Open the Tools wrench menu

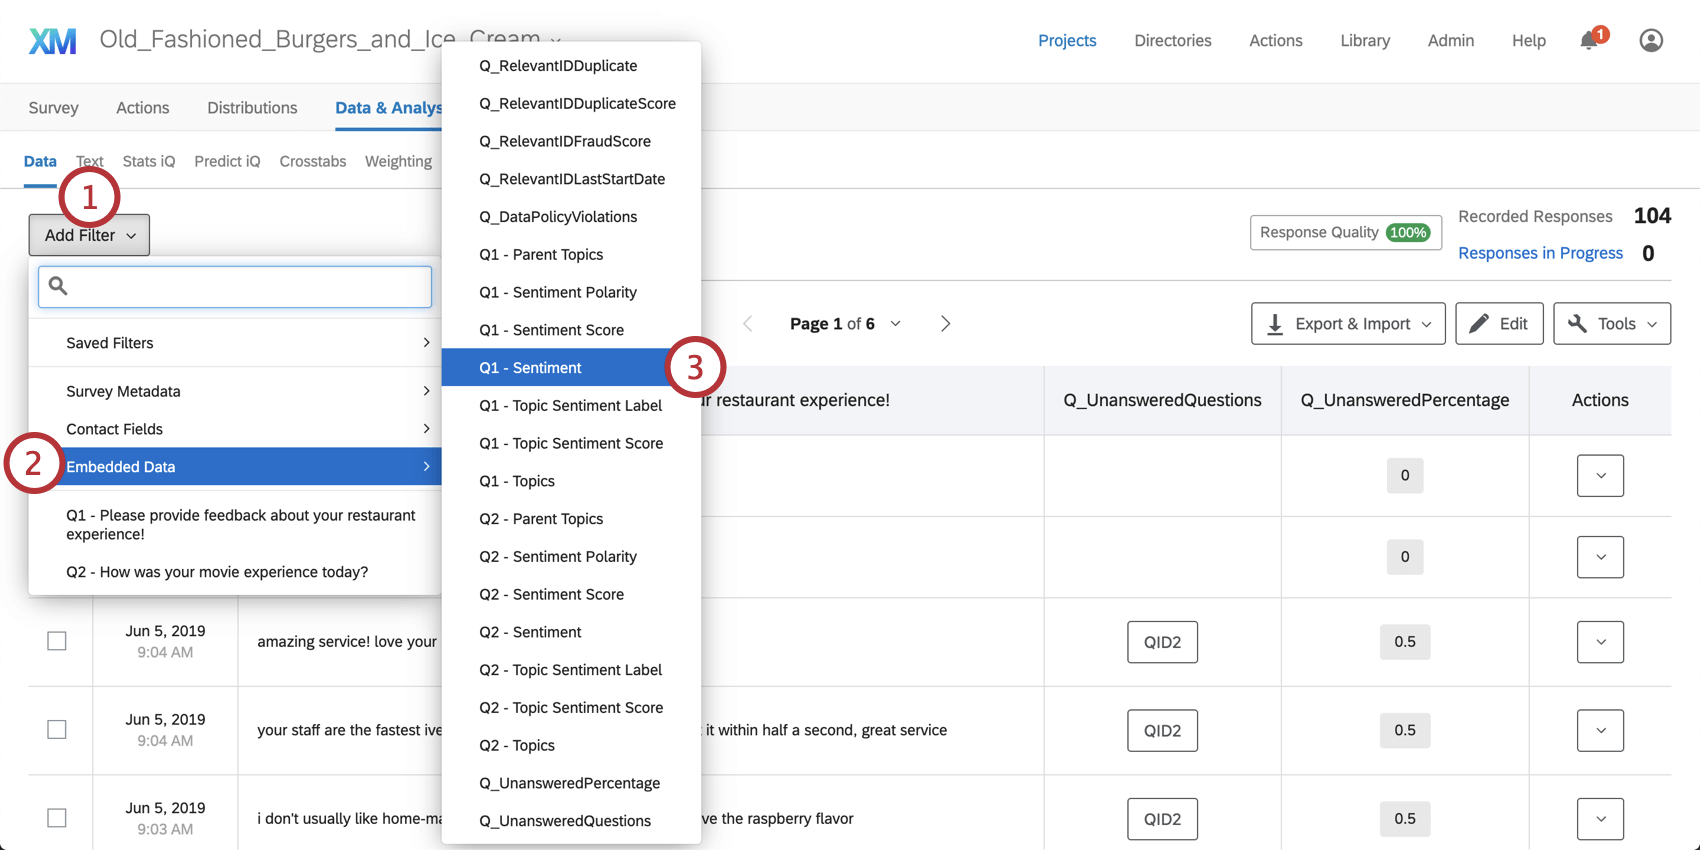[x=1611, y=324]
